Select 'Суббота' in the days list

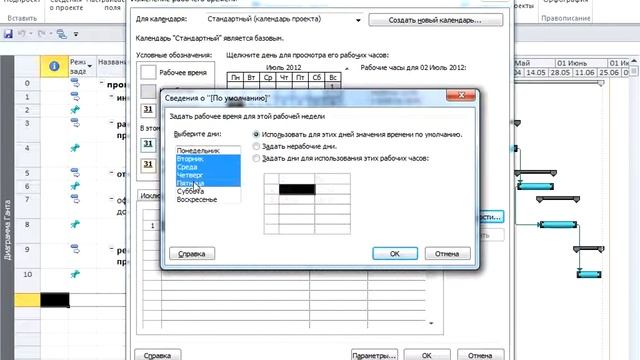pyautogui.click(x=208, y=191)
